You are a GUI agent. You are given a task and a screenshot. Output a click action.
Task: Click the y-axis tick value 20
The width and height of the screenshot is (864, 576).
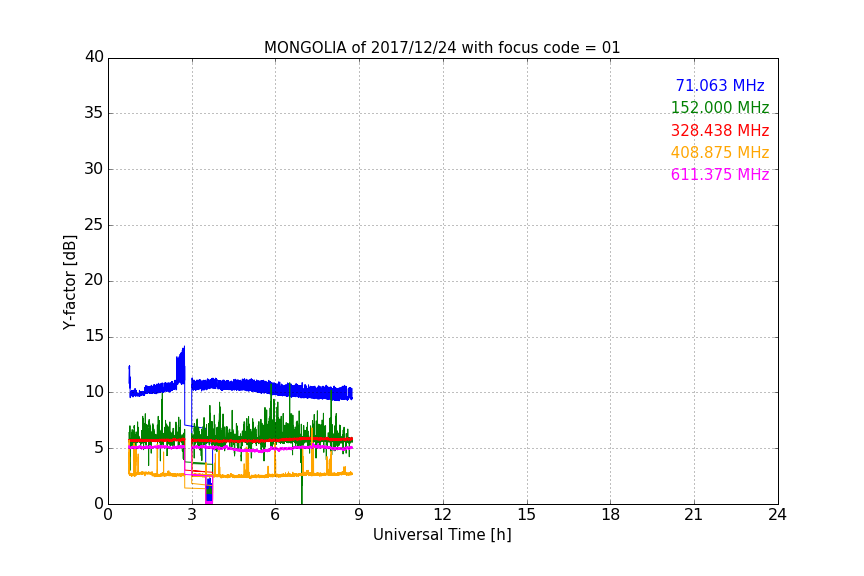(x=94, y=281)
